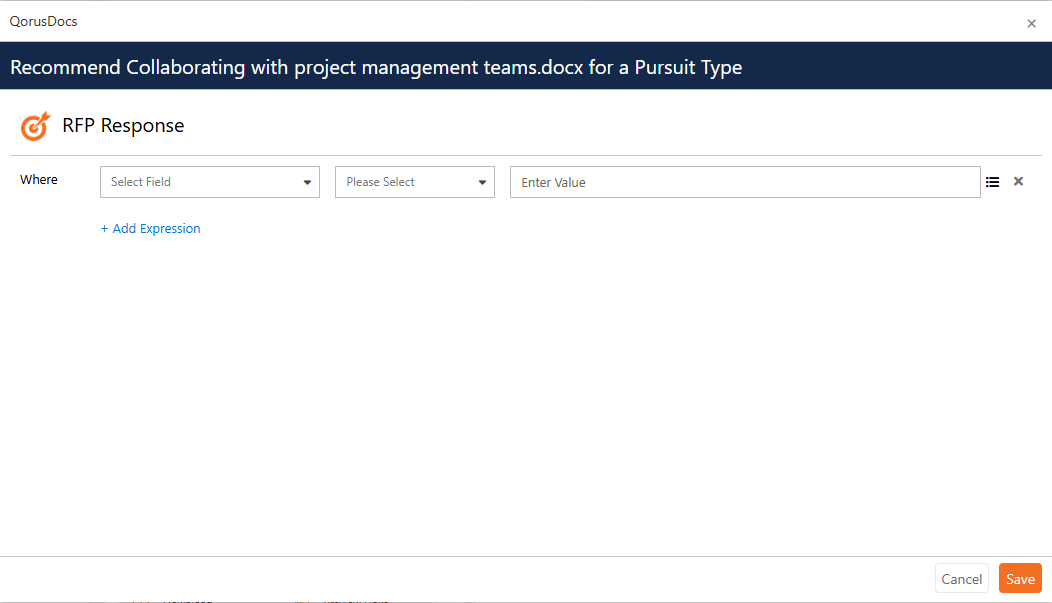Screen dimensions: 1052x603
Task: Remove the expression row with x icon
Action: 1018,182
